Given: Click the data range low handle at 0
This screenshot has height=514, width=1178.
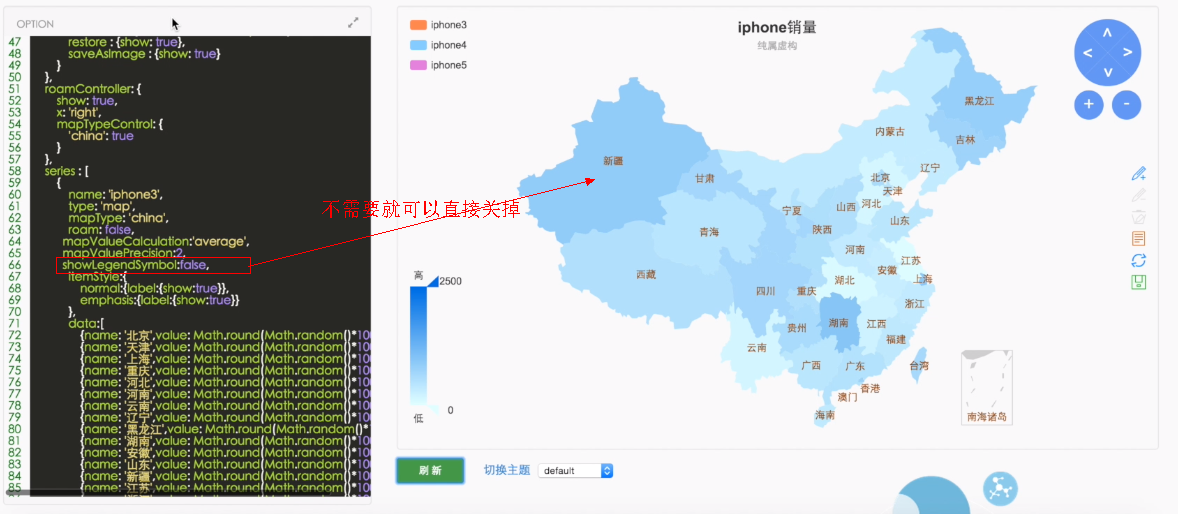Looking at the screenshot, I should (433, 410).
